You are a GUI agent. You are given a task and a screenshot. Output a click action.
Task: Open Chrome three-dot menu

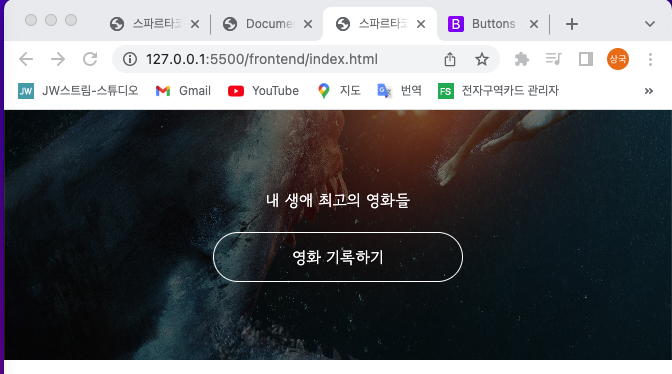pos(650,59)
